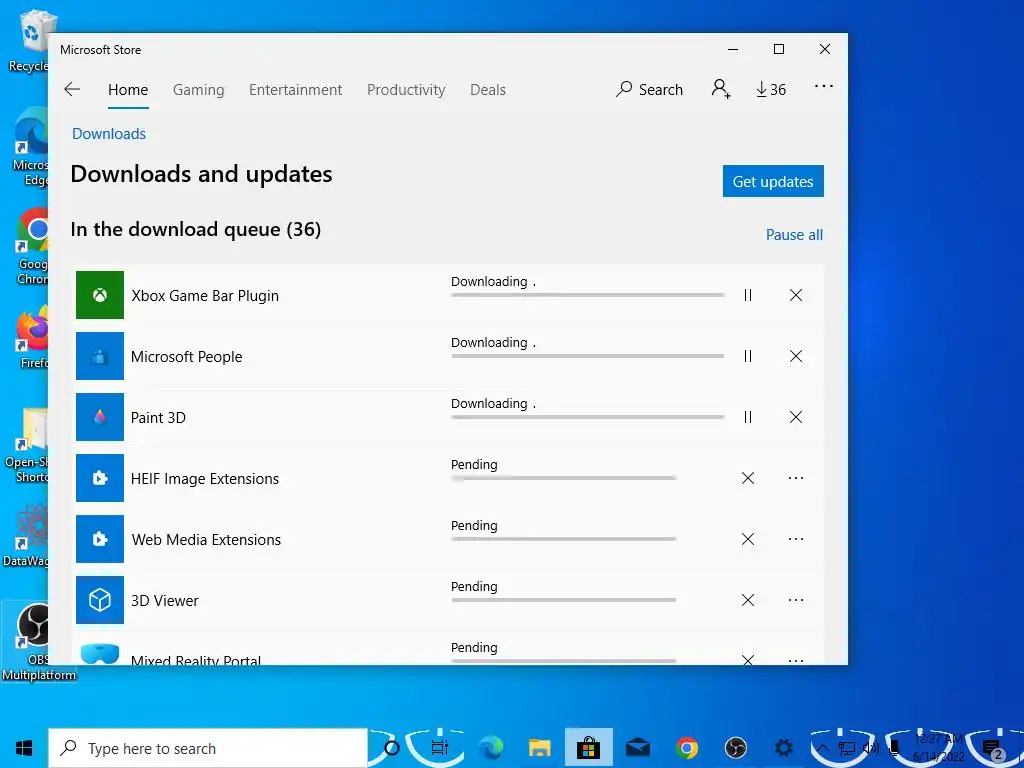Image resolution: width=1024 pixels, height=768 pixels.
Task: Open Microsoft Edge from the taskbar
Action: click(491, 748)
